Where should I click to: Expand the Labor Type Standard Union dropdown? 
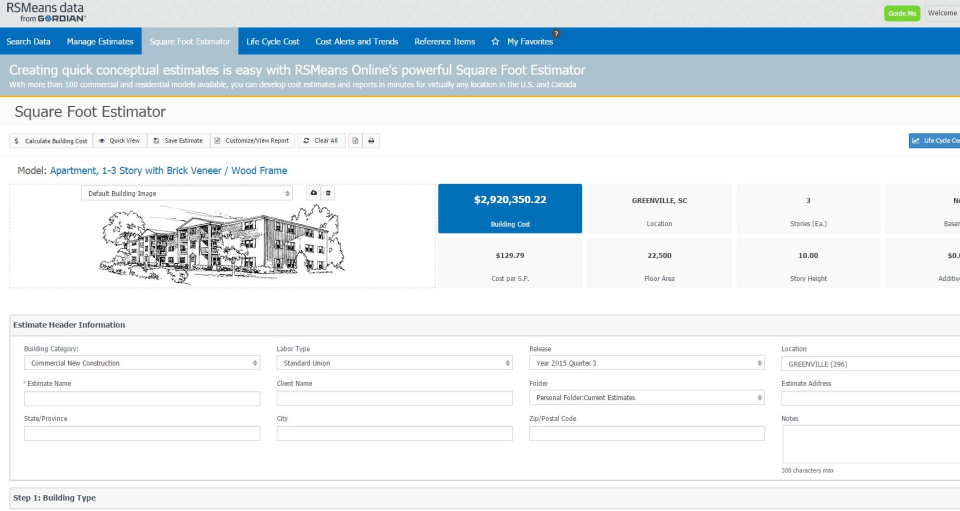[x=394, y=363]
